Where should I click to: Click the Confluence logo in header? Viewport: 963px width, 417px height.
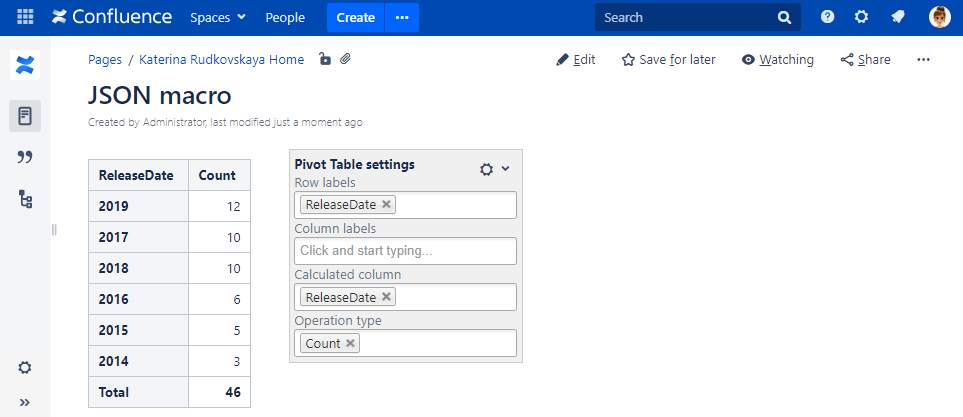pyautogui.click(x=111, y=17)
